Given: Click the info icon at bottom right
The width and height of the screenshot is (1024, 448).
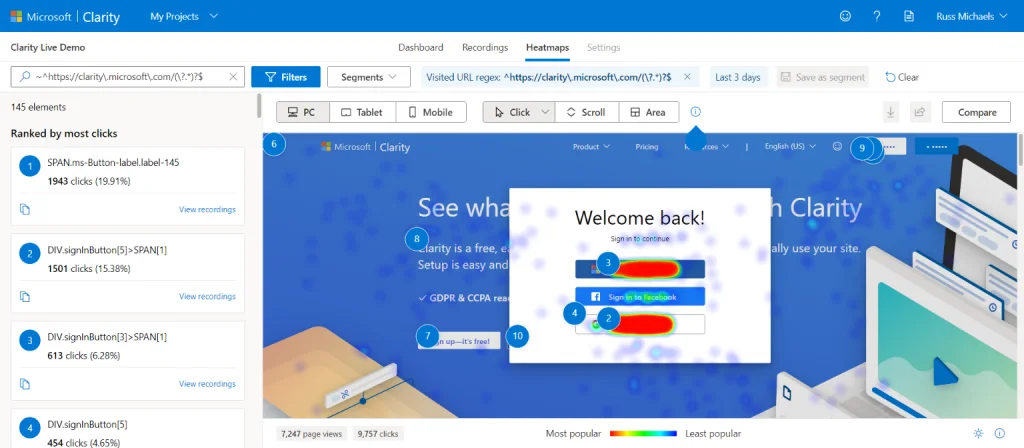Looking at the screenshot, I should click(x=999, y=433).
